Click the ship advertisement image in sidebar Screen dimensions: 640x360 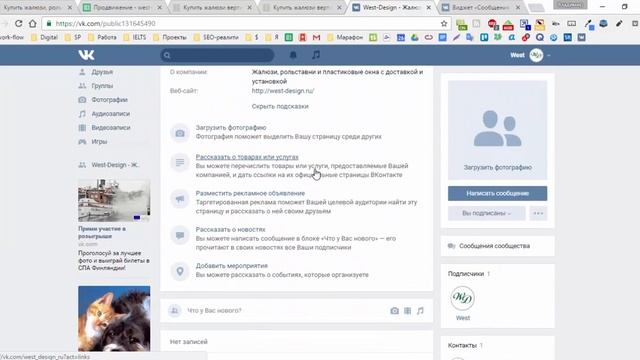pyautogui.click(x=114, y=200)
